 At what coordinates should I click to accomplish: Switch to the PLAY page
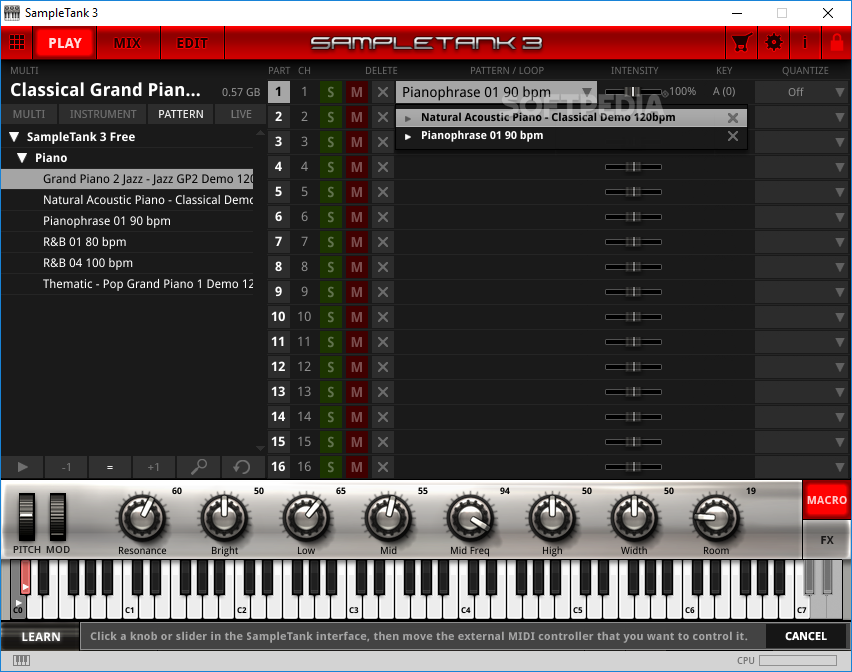point(65,43)
